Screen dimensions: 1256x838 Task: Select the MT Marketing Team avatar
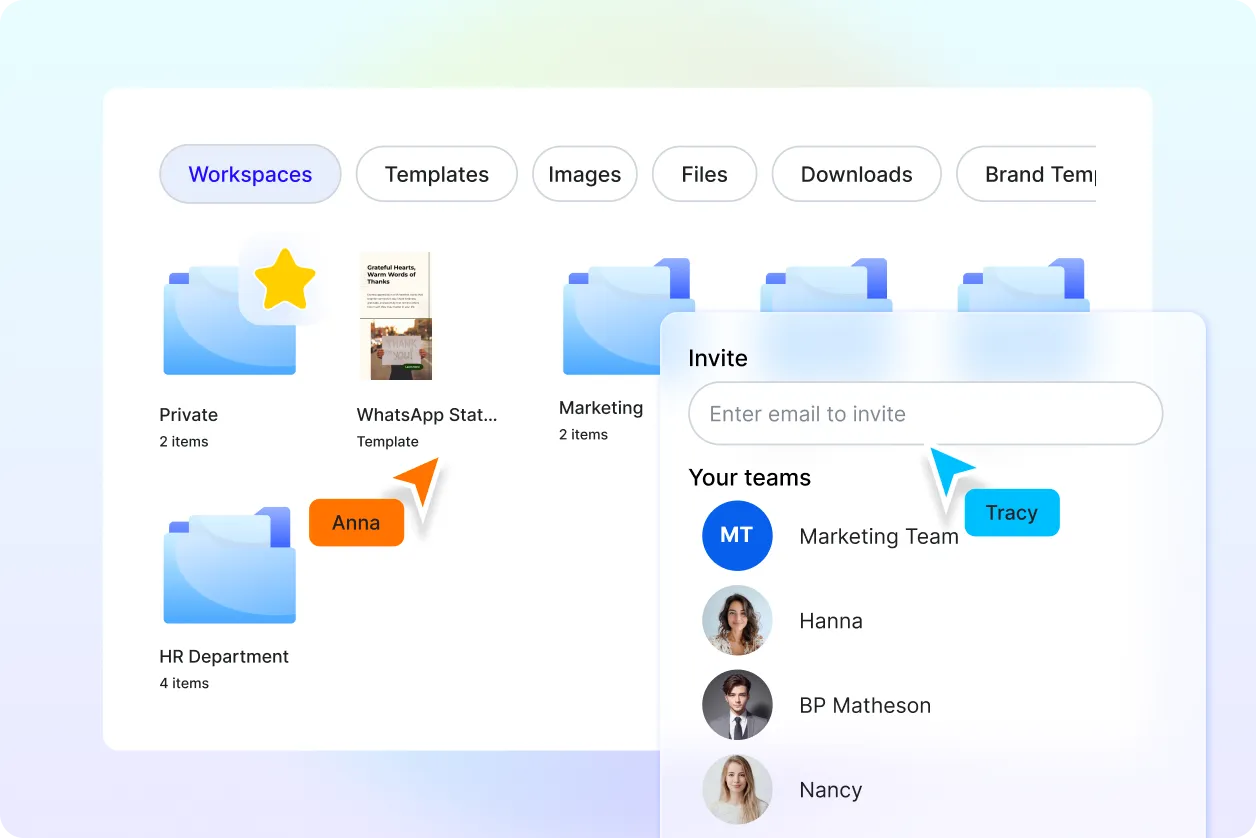click(x=737, y=536)
